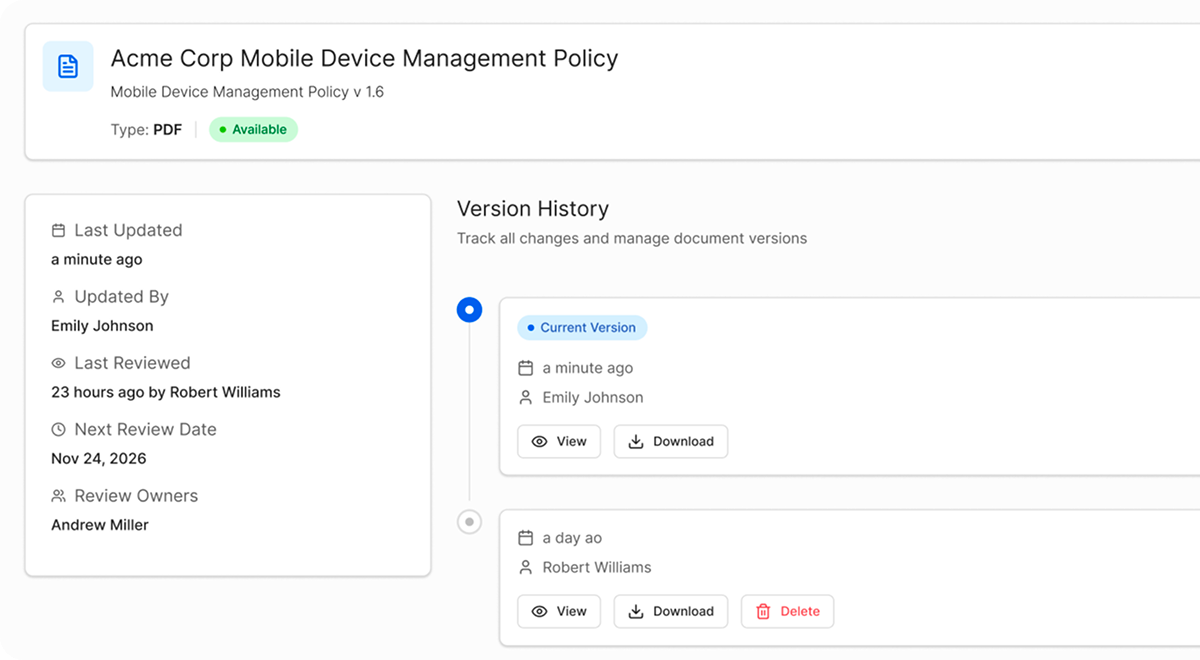Select the blue current version timeline marker
This screenshot has width=1200, height=660.
tap(469, 310)
